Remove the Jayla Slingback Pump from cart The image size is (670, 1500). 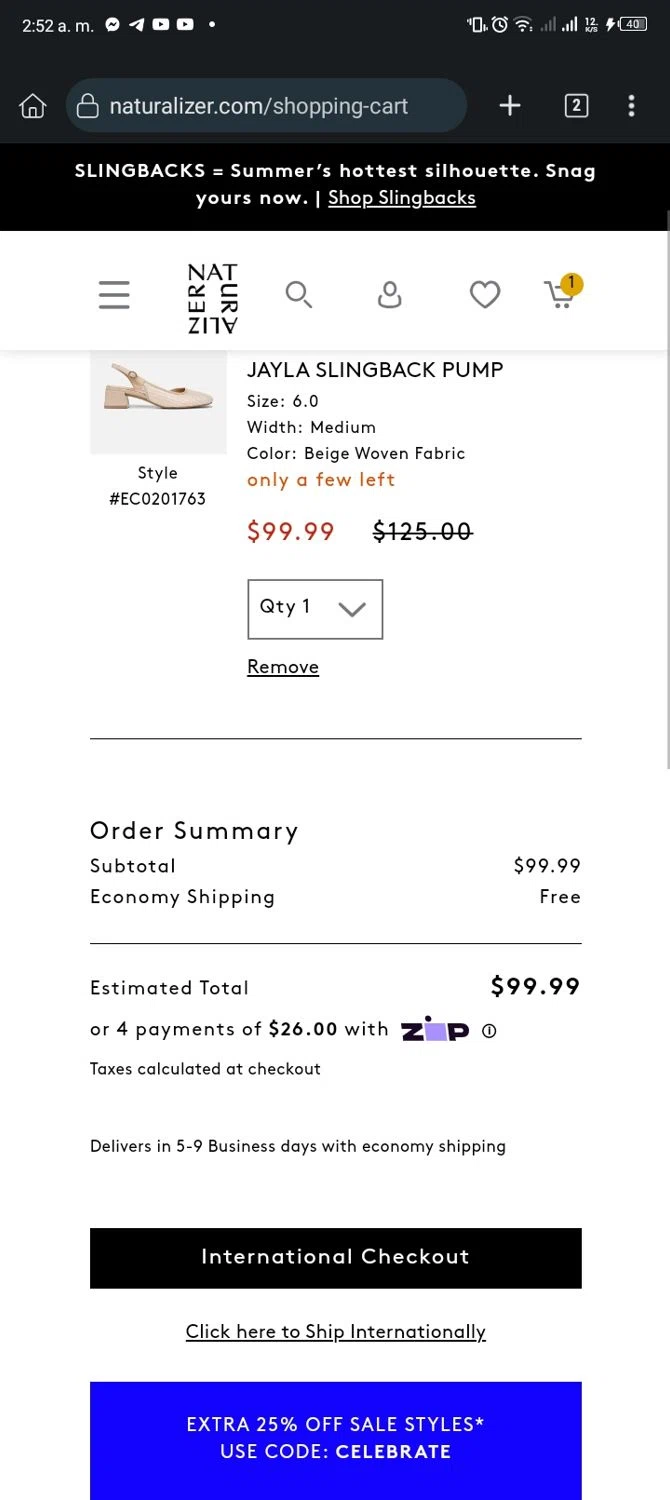[283, 667]
